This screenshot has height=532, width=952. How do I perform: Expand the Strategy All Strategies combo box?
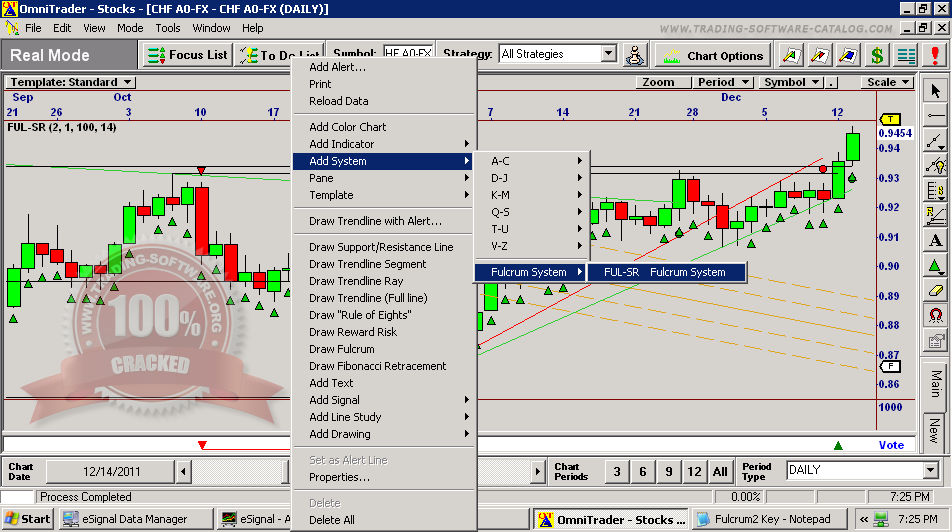pos(608,54)
